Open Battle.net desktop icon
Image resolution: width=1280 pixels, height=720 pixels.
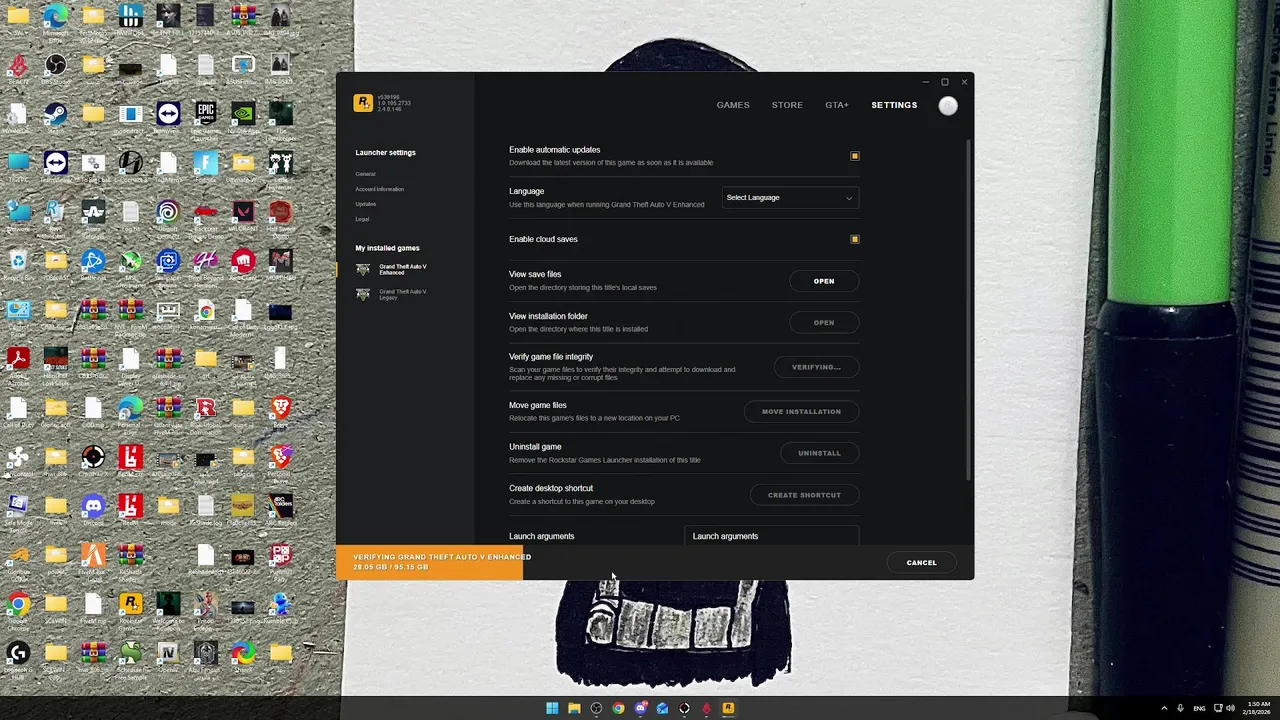click(93, 266)
